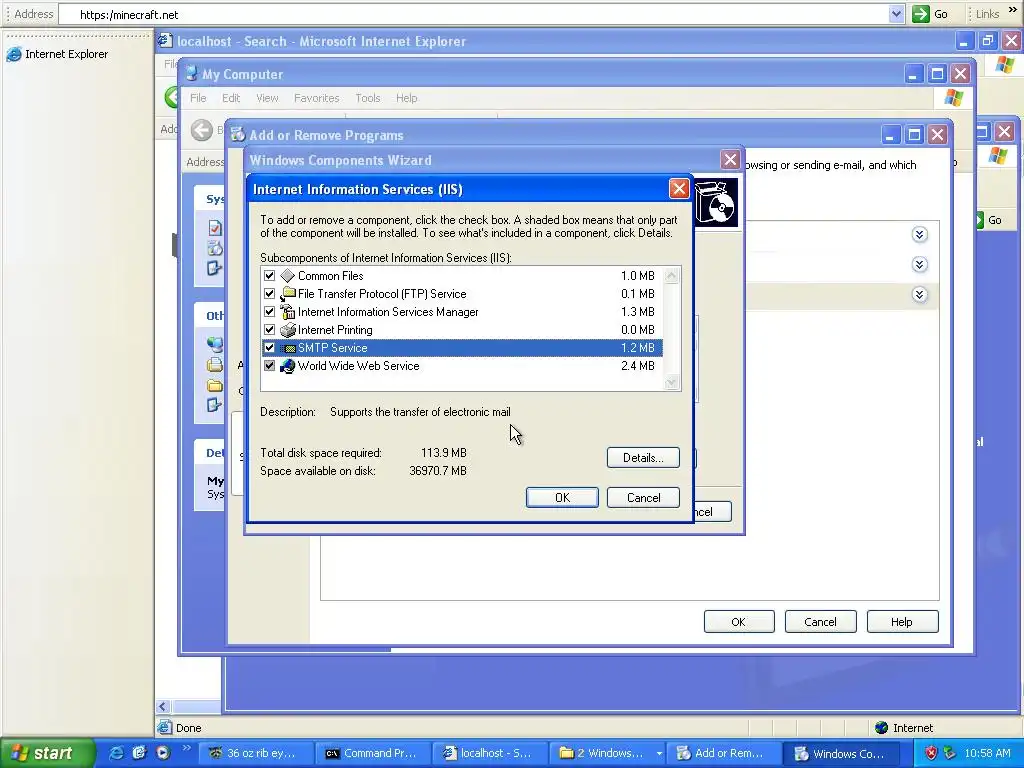1024x768 pixels.
Task: Cancel the Internet Information Services dialog
Action: (x=643, y=498)
